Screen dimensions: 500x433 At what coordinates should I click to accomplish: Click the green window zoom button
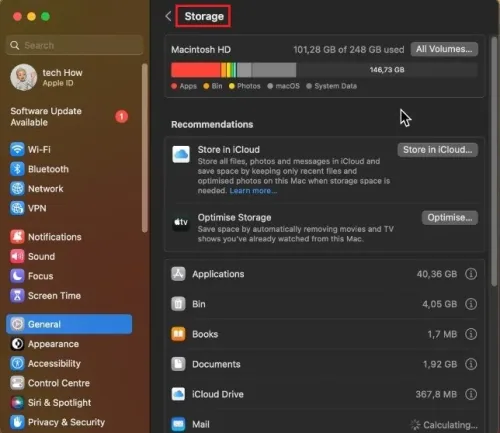[45, 16]
